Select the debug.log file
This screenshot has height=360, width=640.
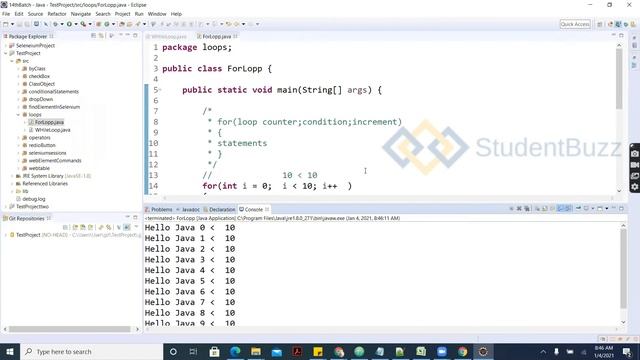33,199
